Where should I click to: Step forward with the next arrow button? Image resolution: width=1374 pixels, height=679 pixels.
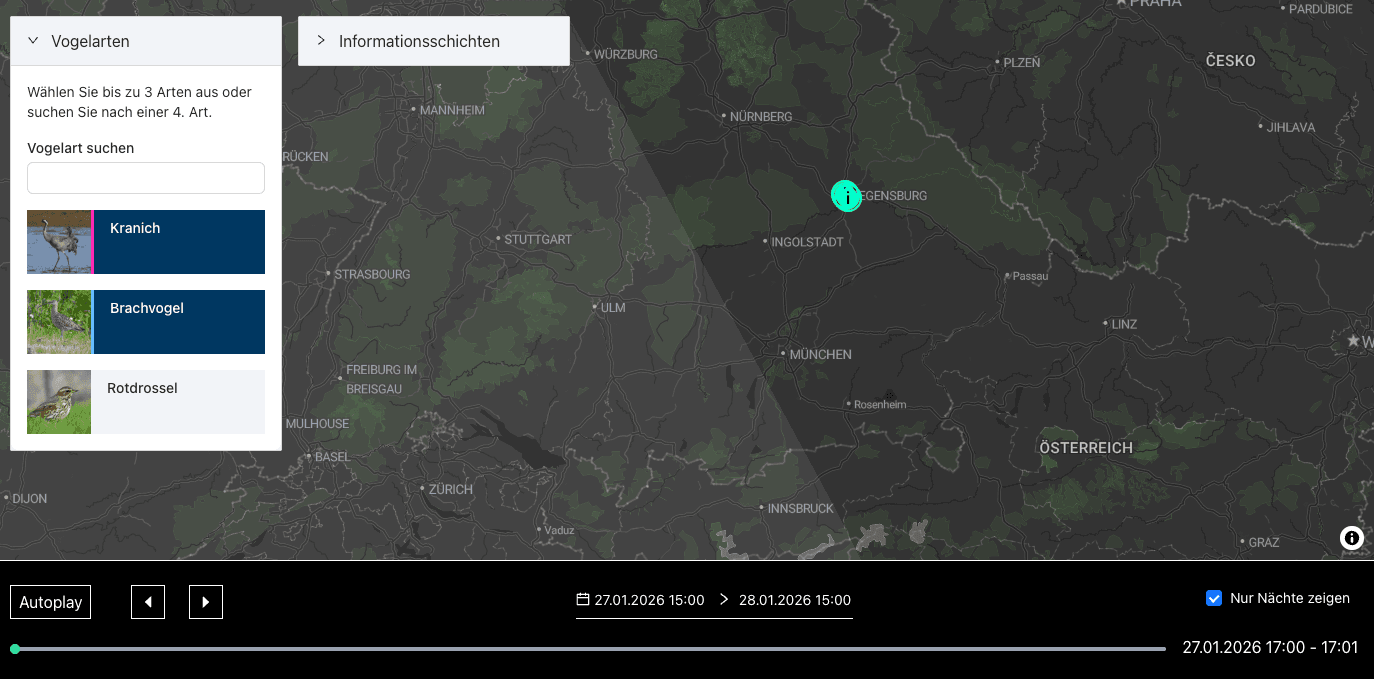[x=206, y=602]
